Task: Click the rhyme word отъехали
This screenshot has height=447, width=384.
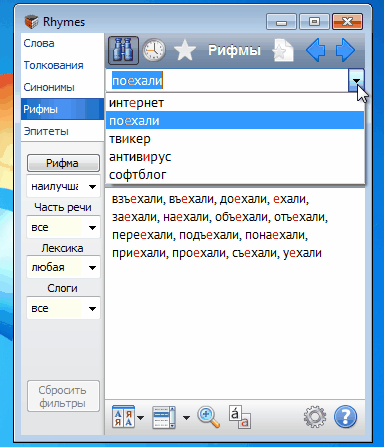Action: (x=299, y=217)
